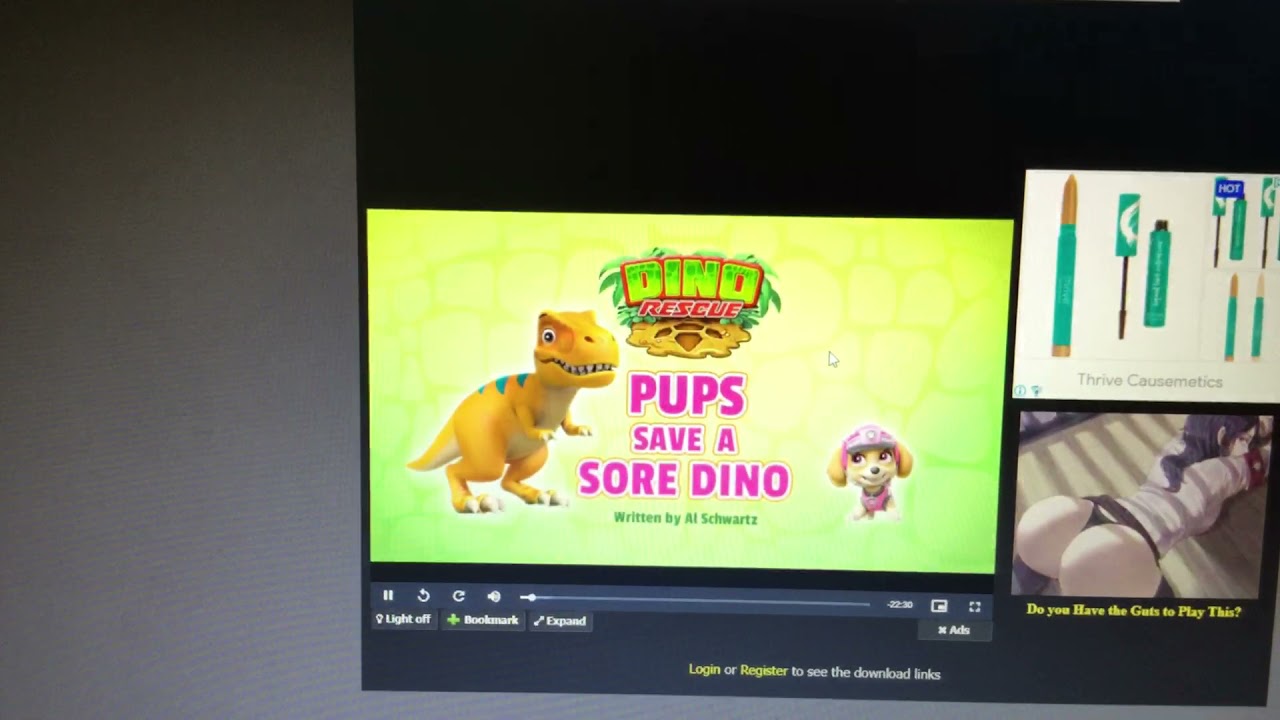The width and height of the screenshot is (1280, 720).
Task: Expand the video player
Action: pos(560,621)
